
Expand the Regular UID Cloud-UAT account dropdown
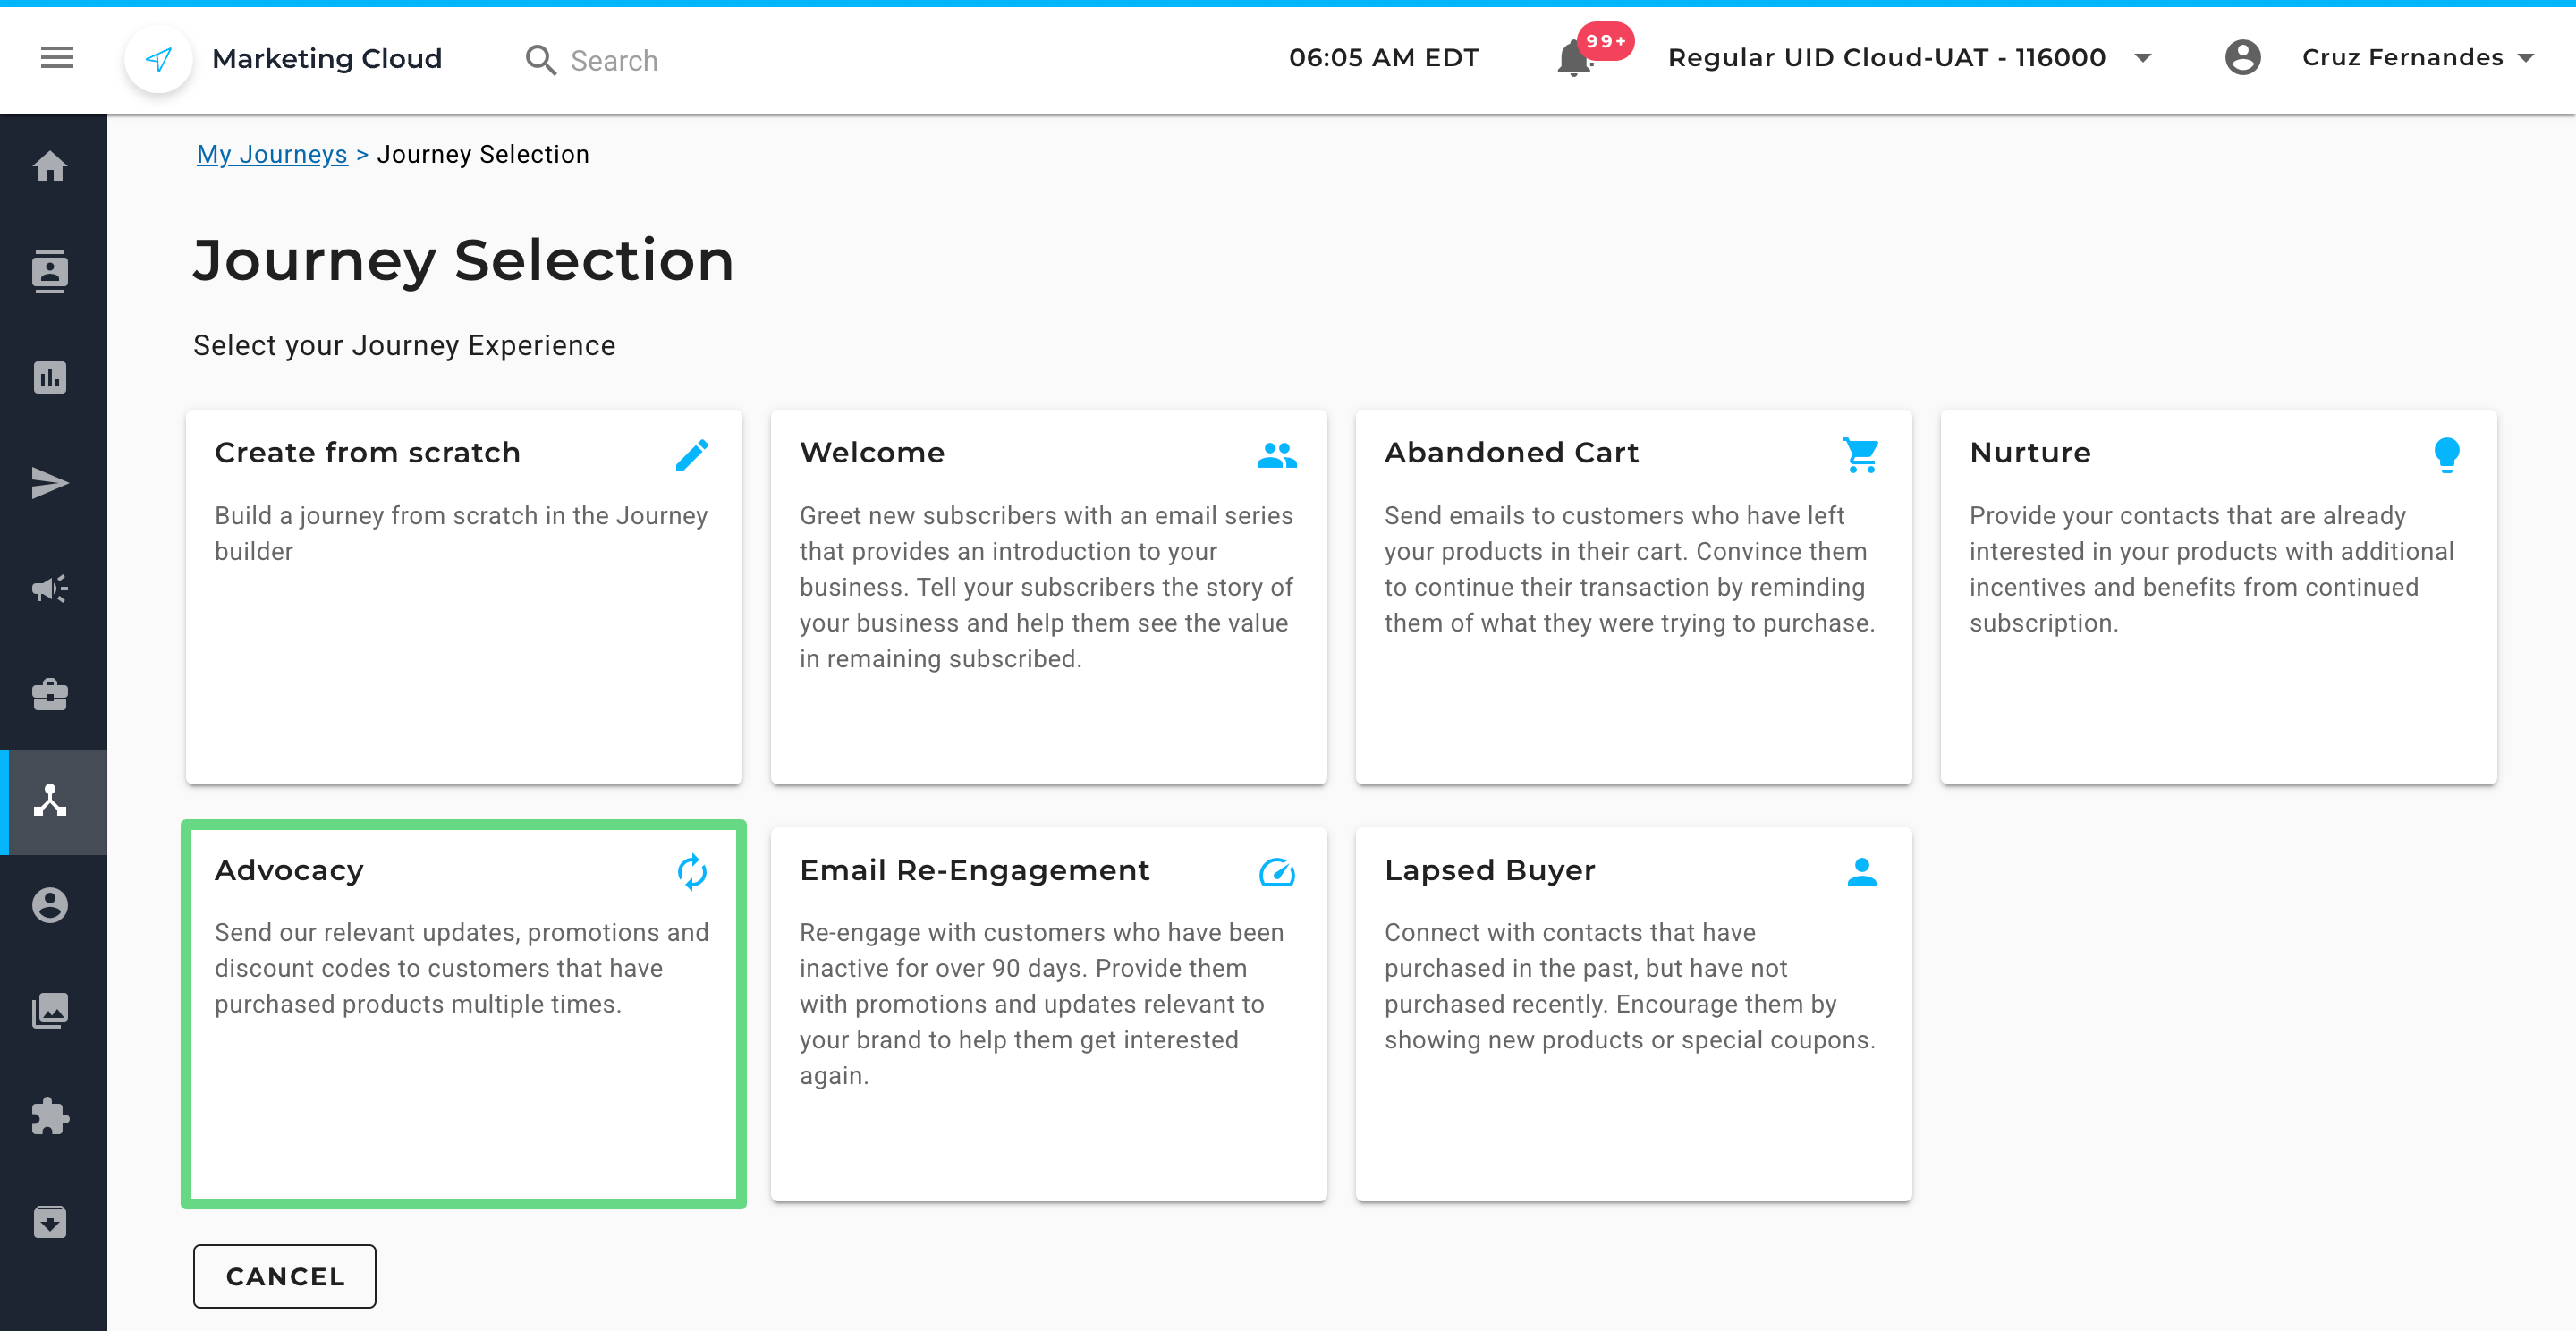pos(1908,58)
